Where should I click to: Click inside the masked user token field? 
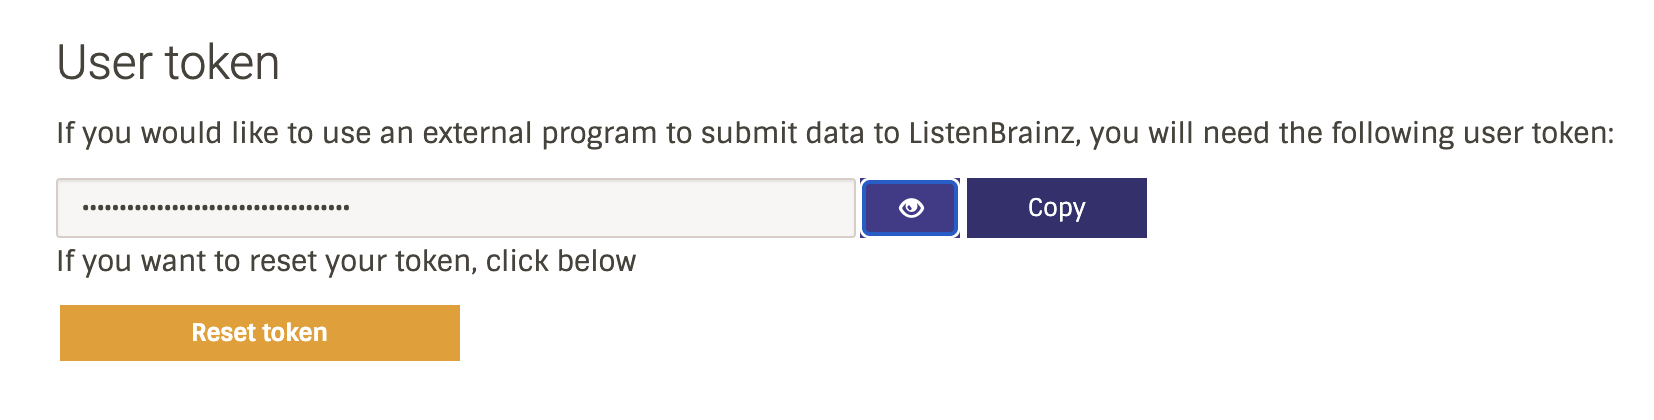(x=456, y=208)
